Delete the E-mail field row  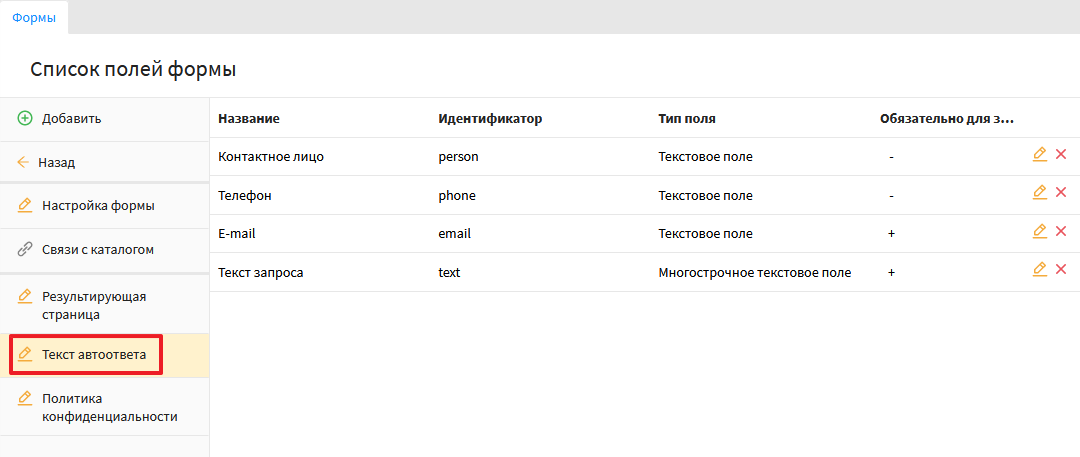coord(1061,231)
